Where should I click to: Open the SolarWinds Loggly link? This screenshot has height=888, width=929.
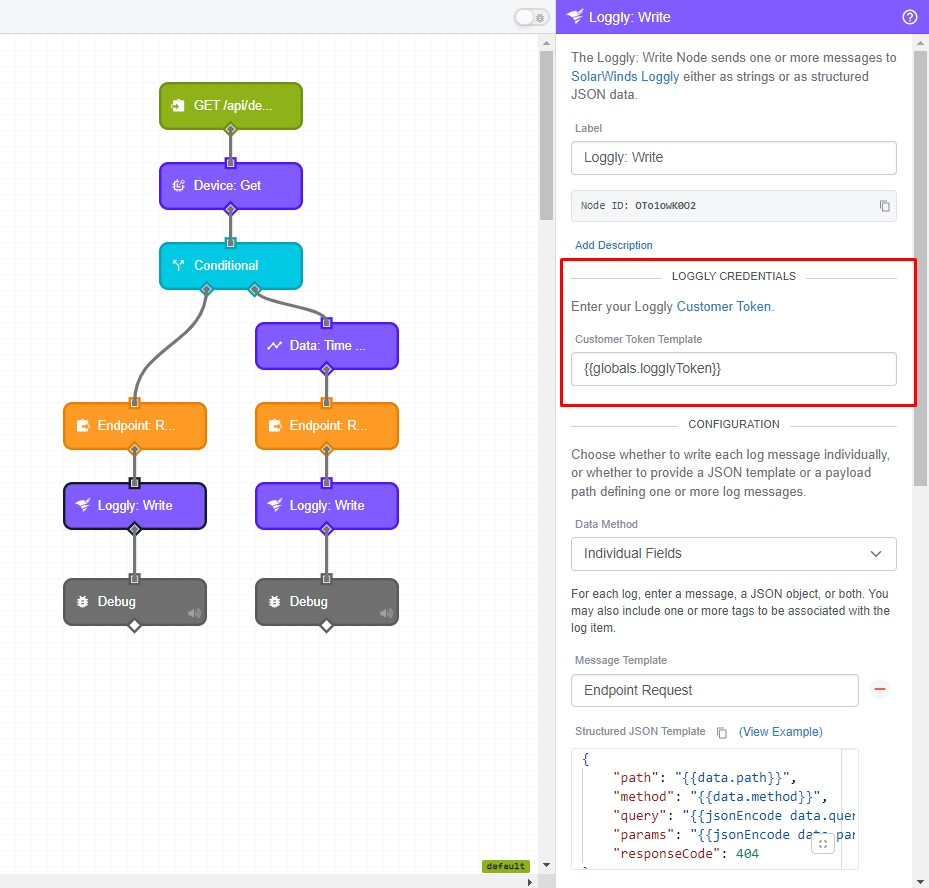[x=625, y=76]
